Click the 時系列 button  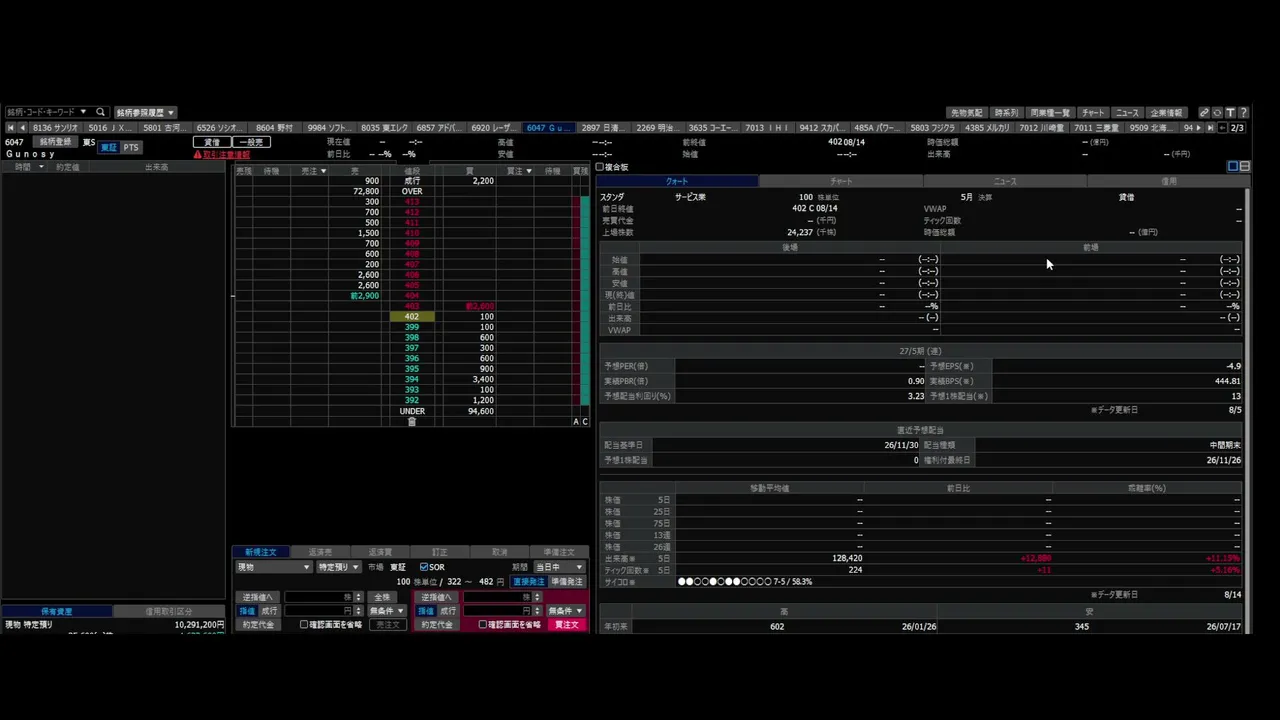point(1006,113)
